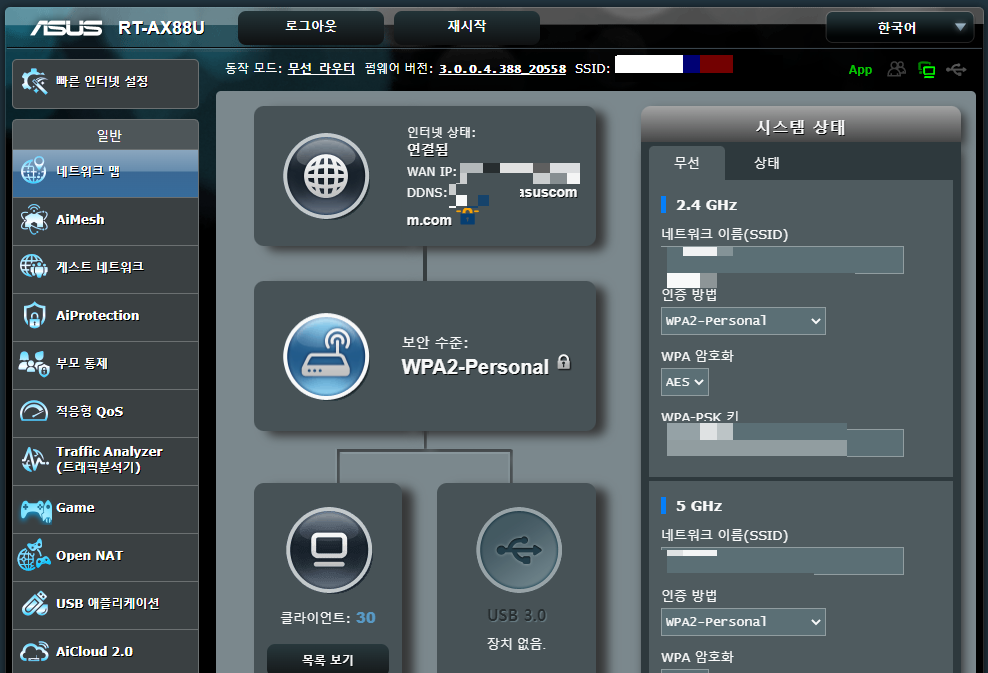The height and width of the screenshot is (673, 988).
Task: Select the Traffic Analyzer menu item
Action: coord(105,459)
